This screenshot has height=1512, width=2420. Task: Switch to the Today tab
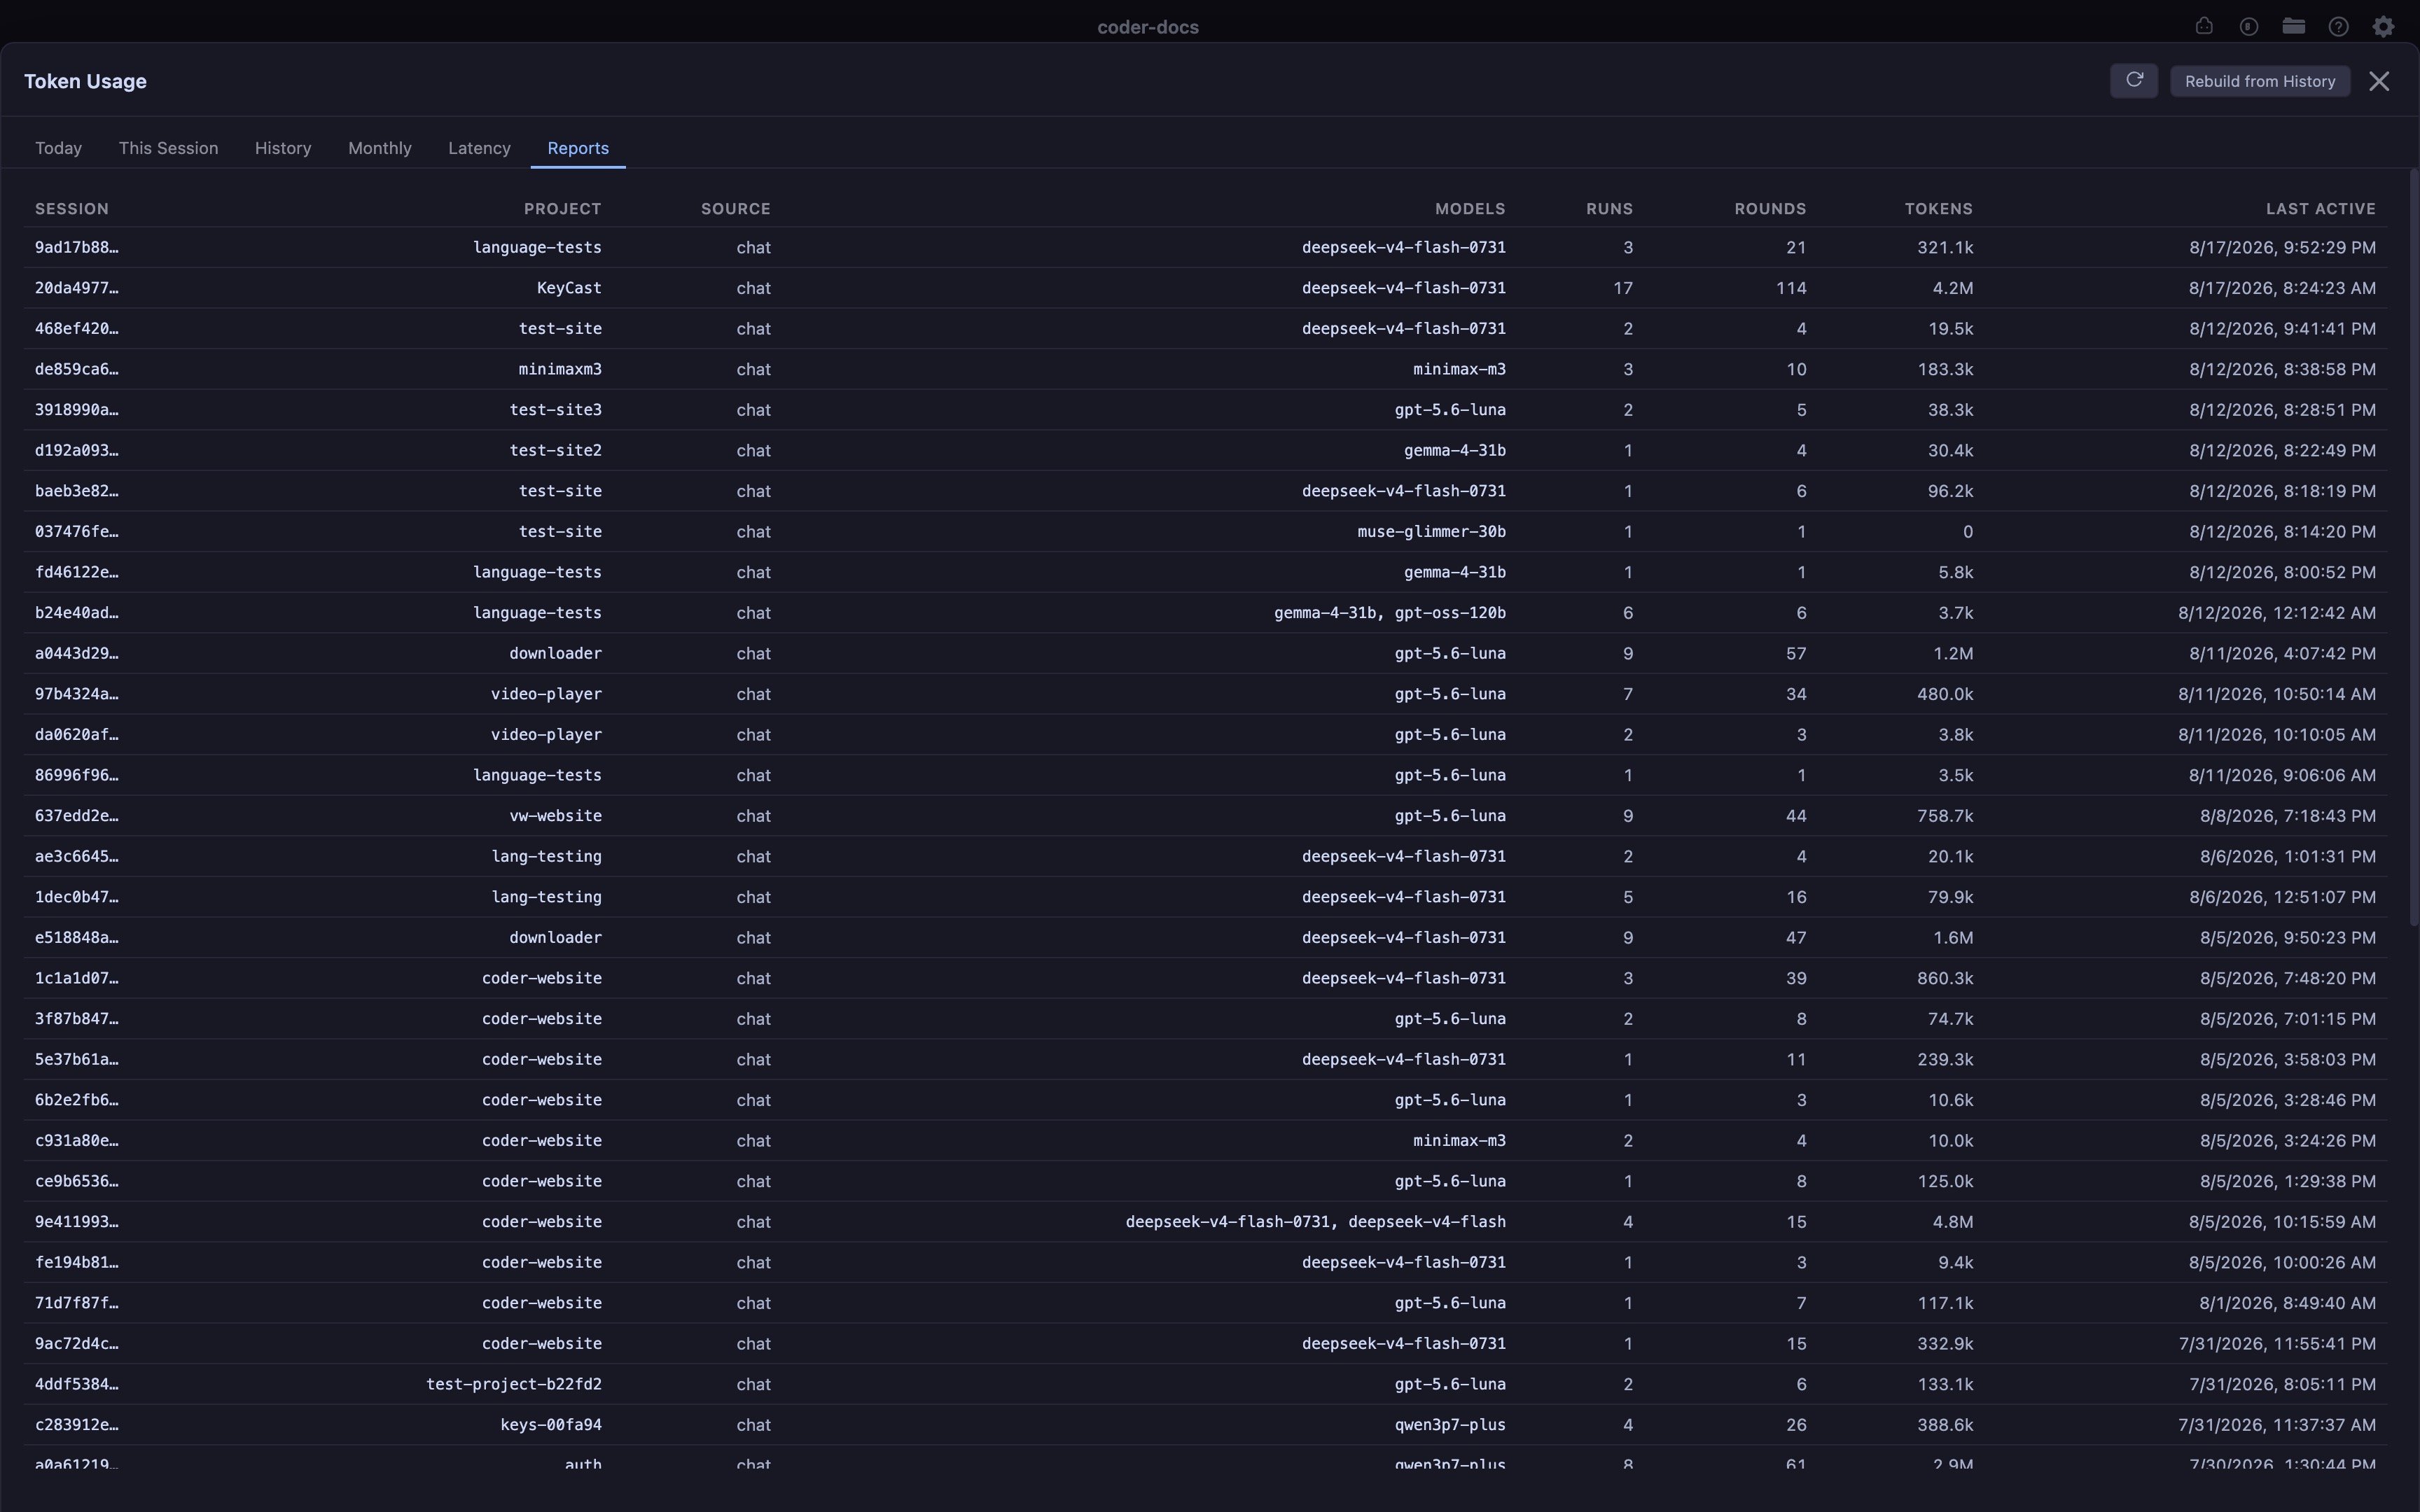click(59, 148)
